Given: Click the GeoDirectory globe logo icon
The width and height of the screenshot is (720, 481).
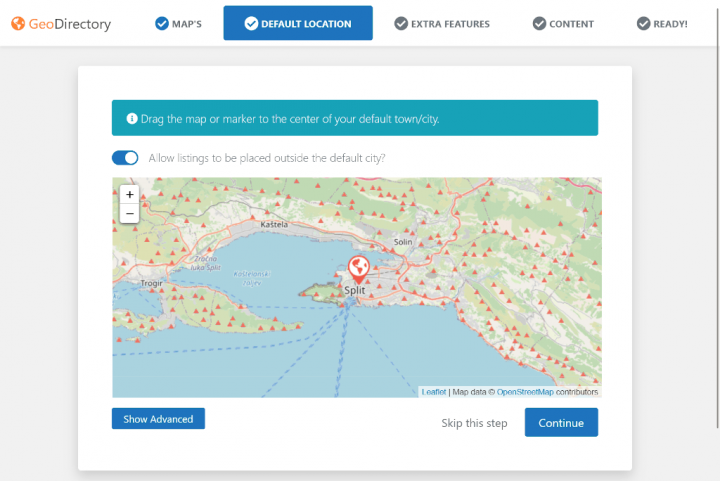Looking at the screenshot, I should pos(18,23).
